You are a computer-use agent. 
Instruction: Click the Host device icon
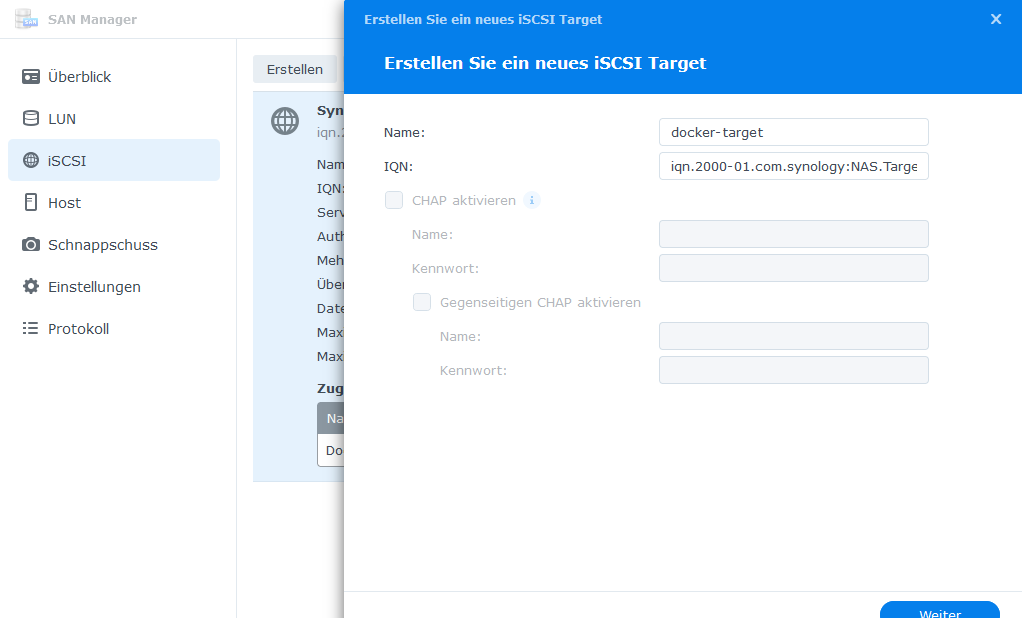click(x=31, y=203)
